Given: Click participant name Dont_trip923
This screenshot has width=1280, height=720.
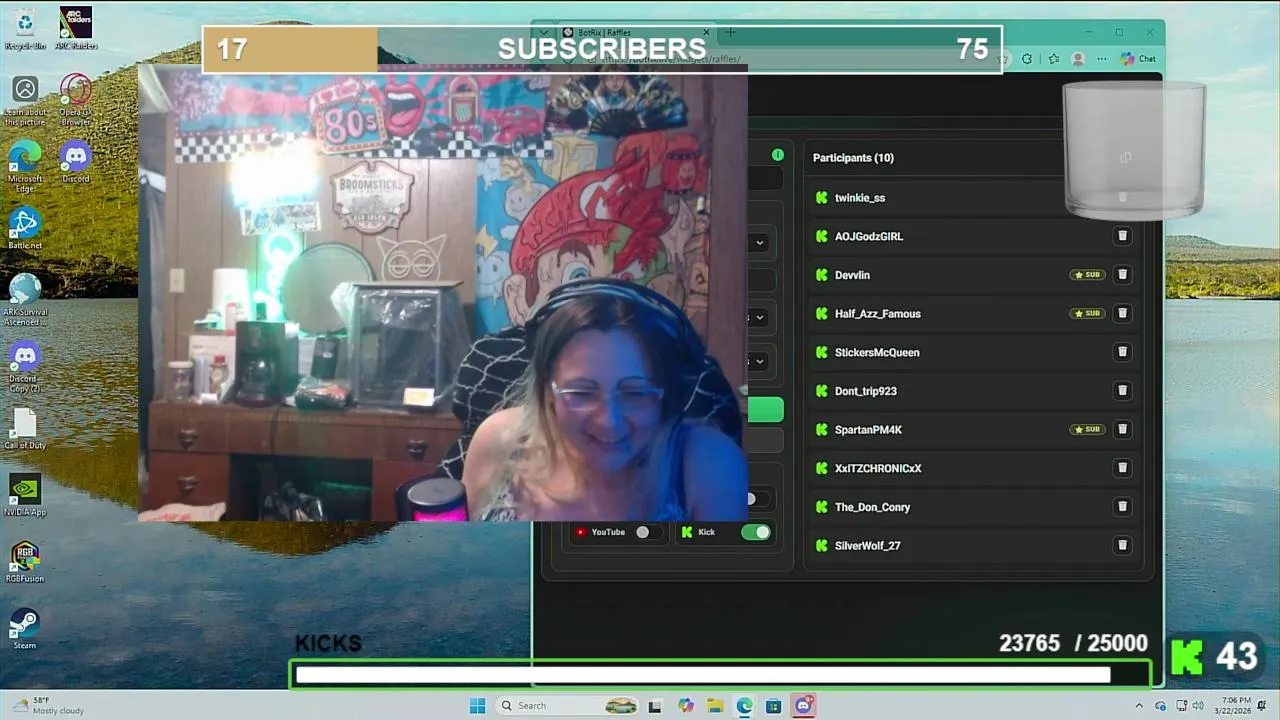Looking at the screenshot, I should (866, 391).
